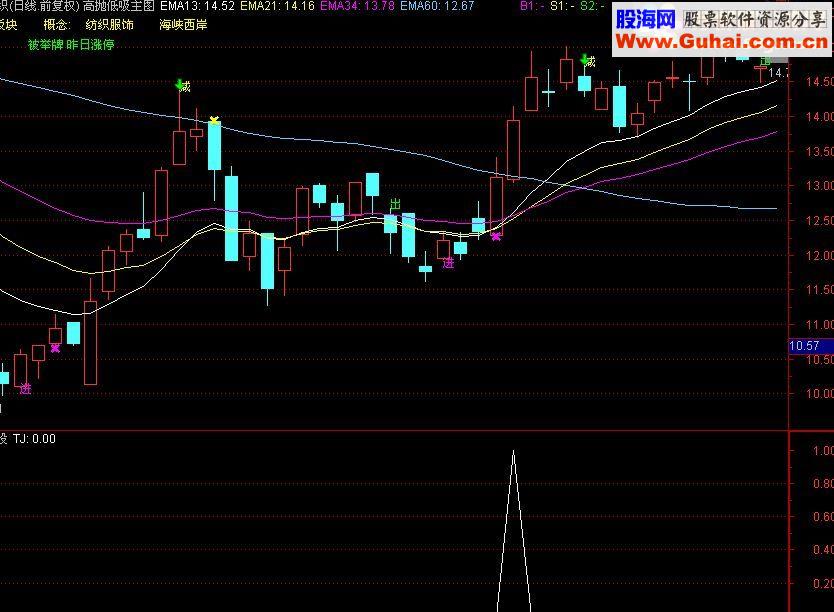The height and width of the screenshot is (612, 834).
Task: Click the magenta X marker near the 11.00 level
Action: 55,348
